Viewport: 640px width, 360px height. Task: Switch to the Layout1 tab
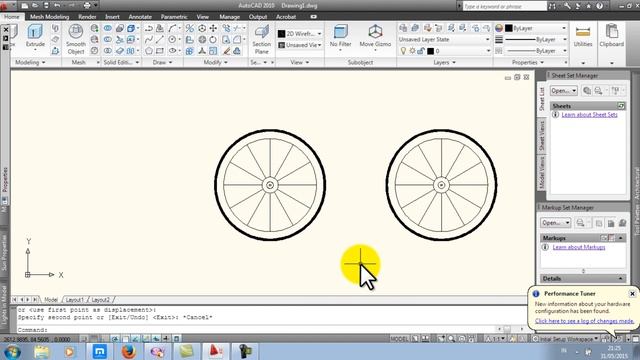75,300
